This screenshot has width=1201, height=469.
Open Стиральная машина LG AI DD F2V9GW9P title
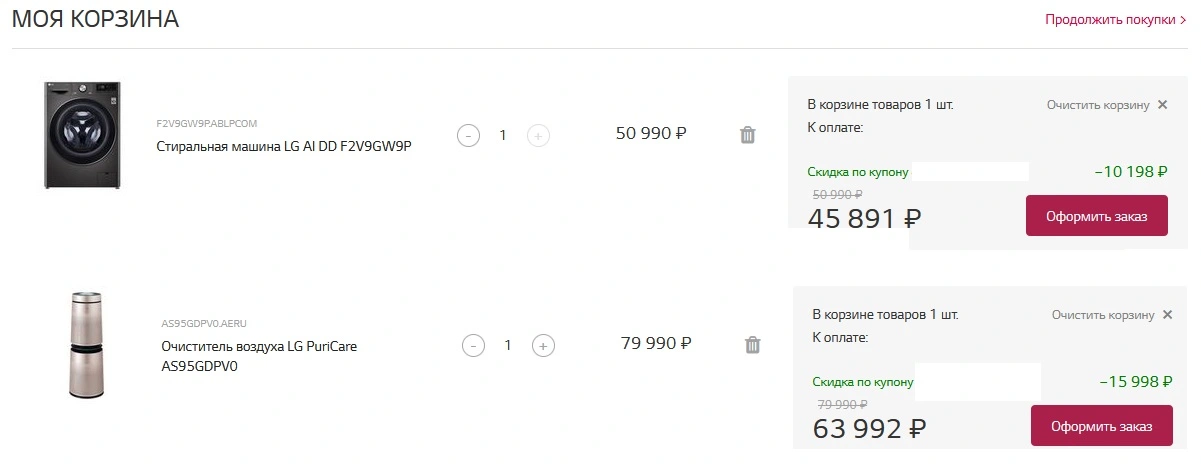[x=285, y=146]
